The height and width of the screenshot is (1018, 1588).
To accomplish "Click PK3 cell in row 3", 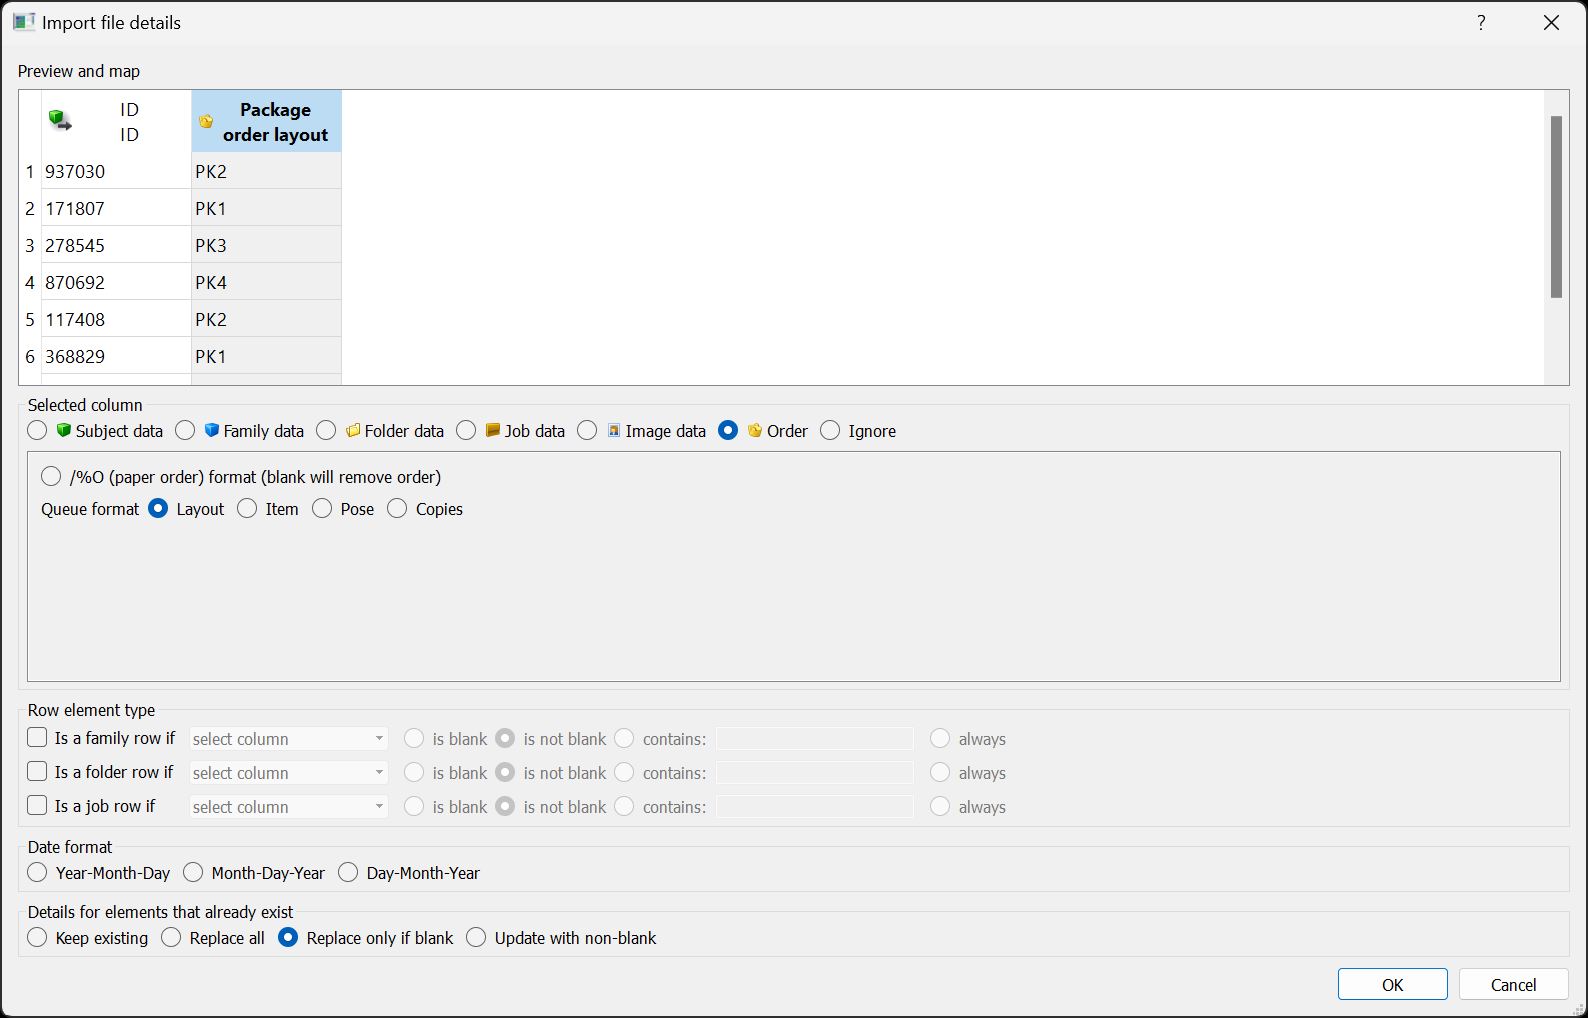I will (266, 245).
